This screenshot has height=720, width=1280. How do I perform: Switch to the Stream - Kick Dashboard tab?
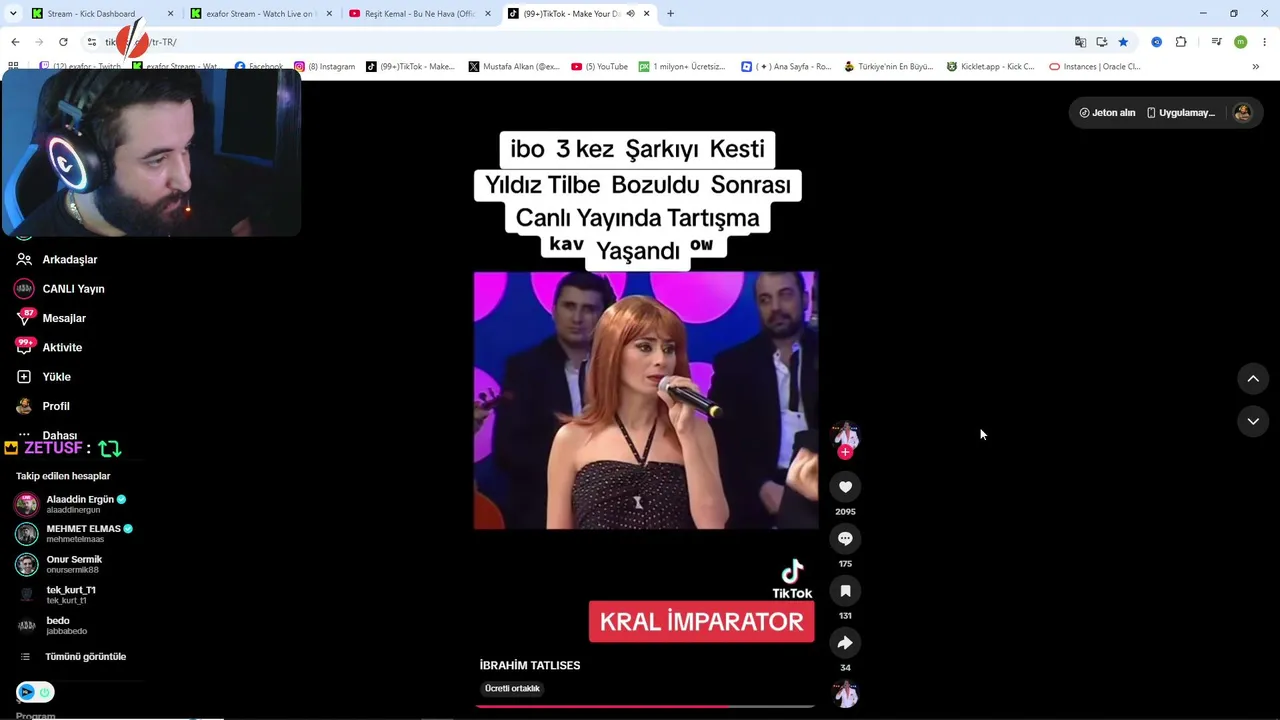pos(100,14)
